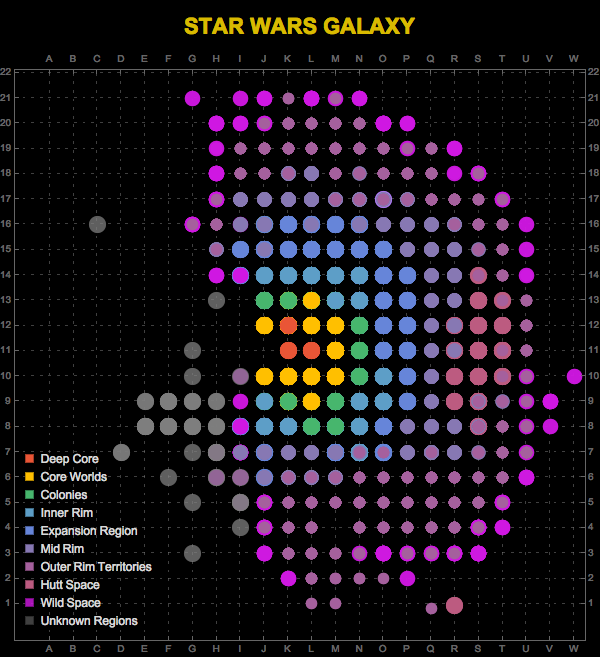
Task: Pick the Inner Rim legend color square
Action: [29, 512]
